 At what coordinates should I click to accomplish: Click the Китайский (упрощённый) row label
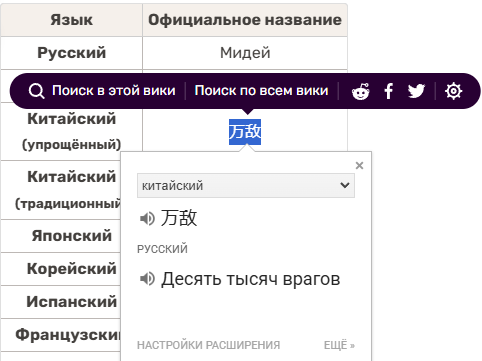(x=72, y=131)
